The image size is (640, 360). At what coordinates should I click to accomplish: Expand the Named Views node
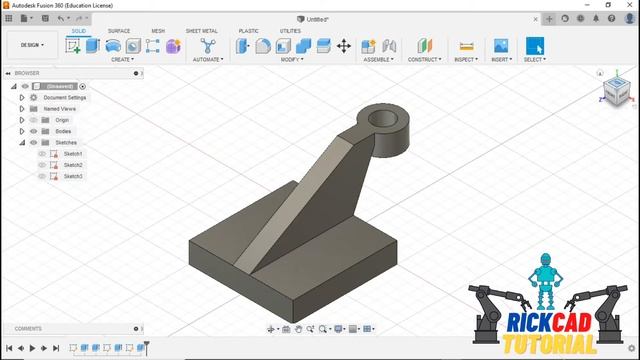(22, 109)
